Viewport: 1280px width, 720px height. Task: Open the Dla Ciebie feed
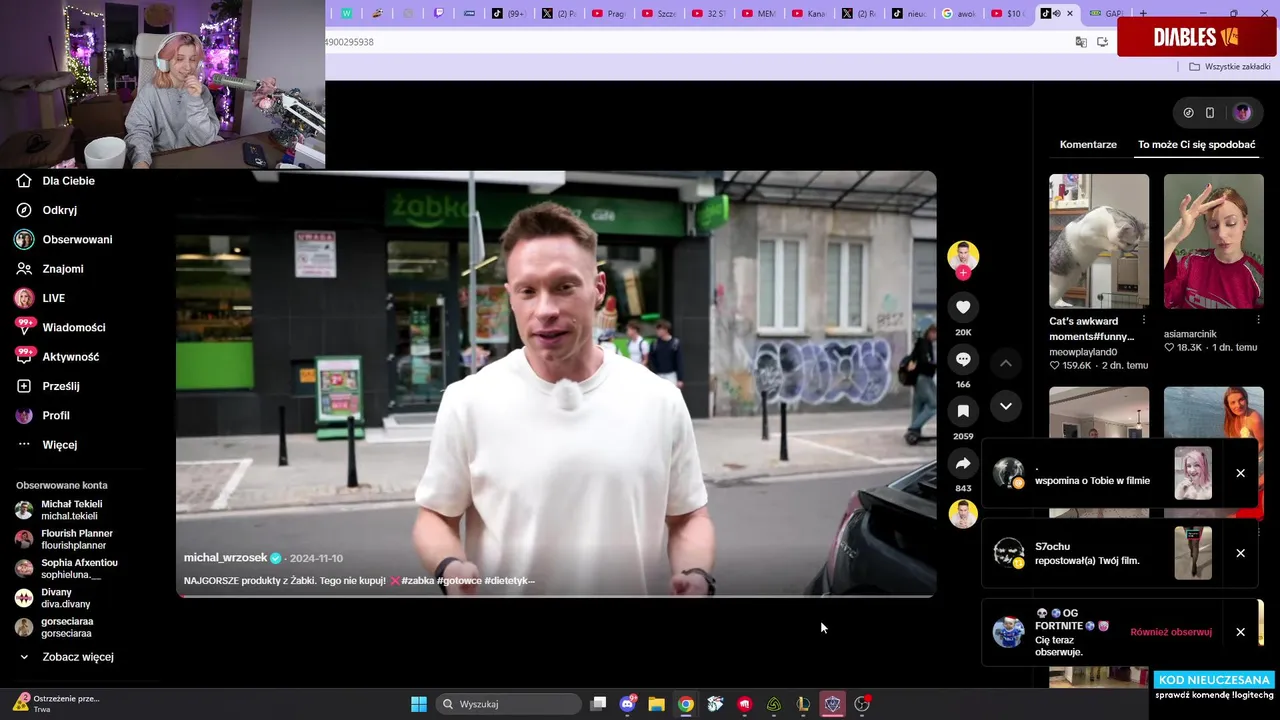56,181
